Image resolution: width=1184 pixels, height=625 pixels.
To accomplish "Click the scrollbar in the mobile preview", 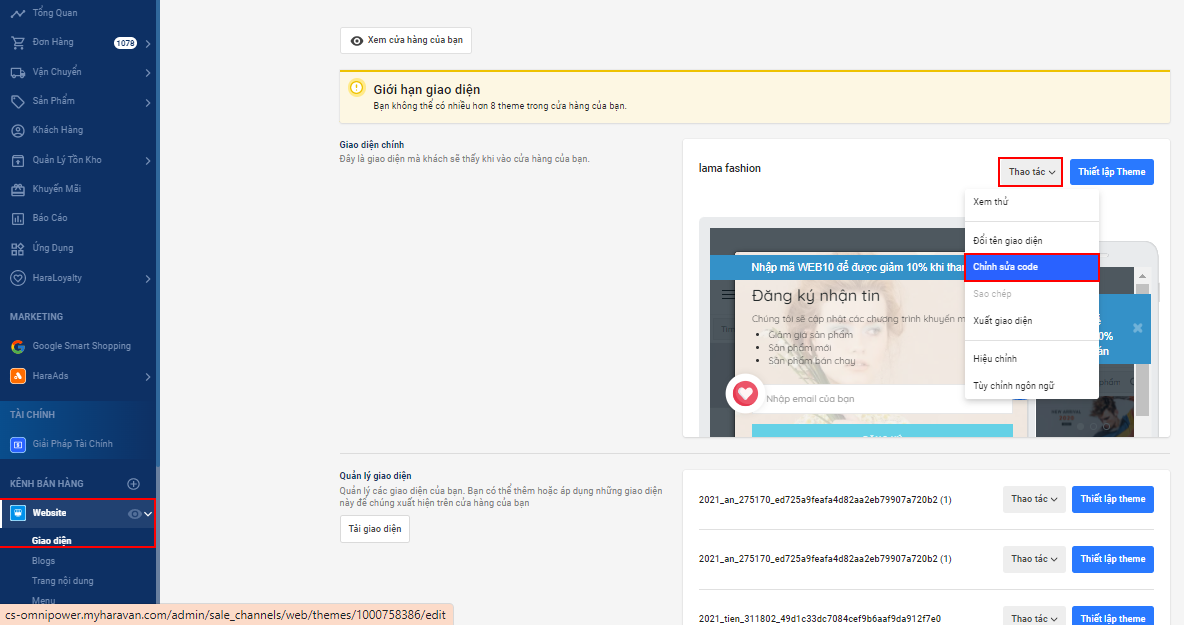I will [x=1142, y=345].
